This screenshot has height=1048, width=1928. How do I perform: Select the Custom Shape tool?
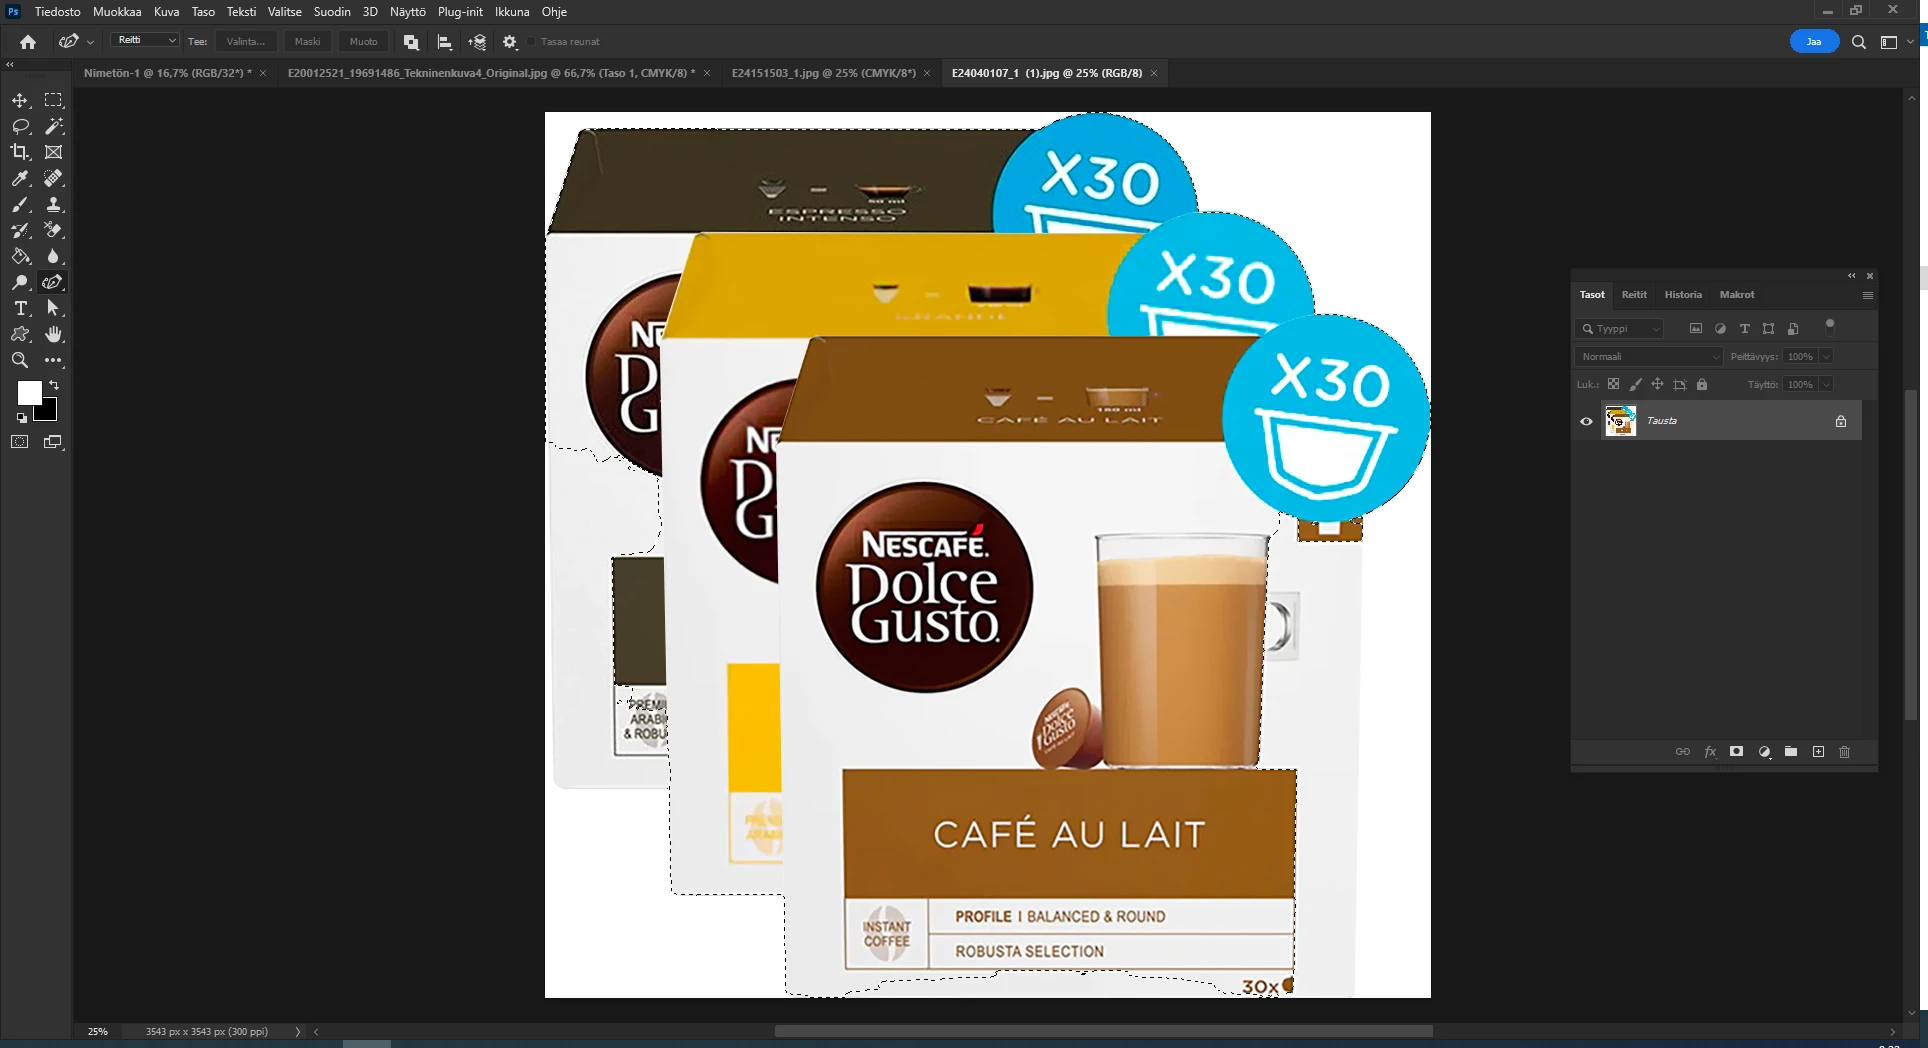[x=20, y=334]
